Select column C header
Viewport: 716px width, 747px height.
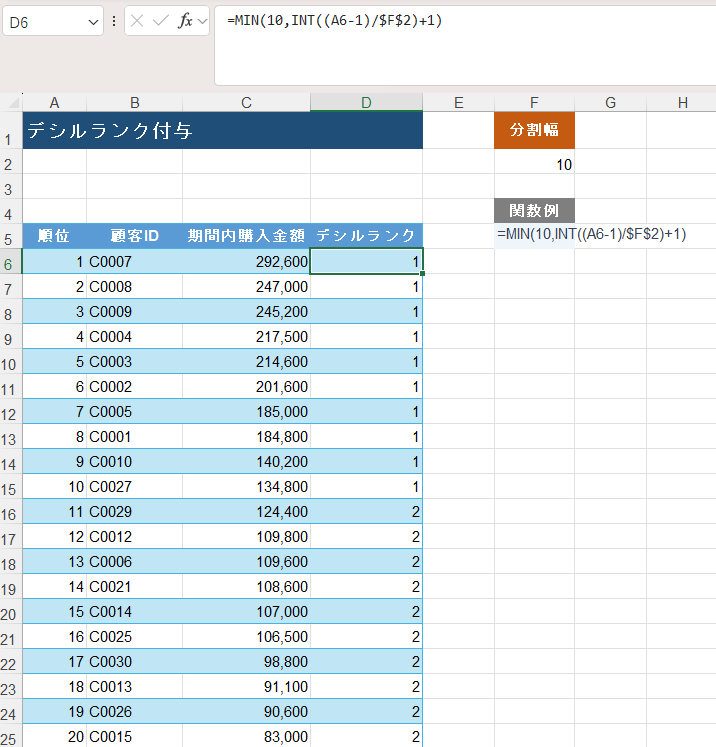[246, 102]
